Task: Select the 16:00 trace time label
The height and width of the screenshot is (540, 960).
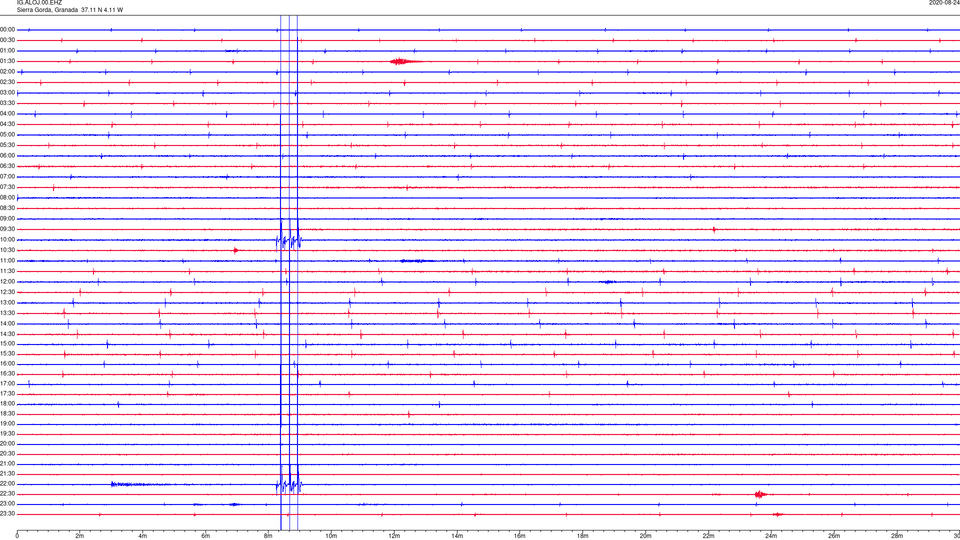Action: click(7, 364)
